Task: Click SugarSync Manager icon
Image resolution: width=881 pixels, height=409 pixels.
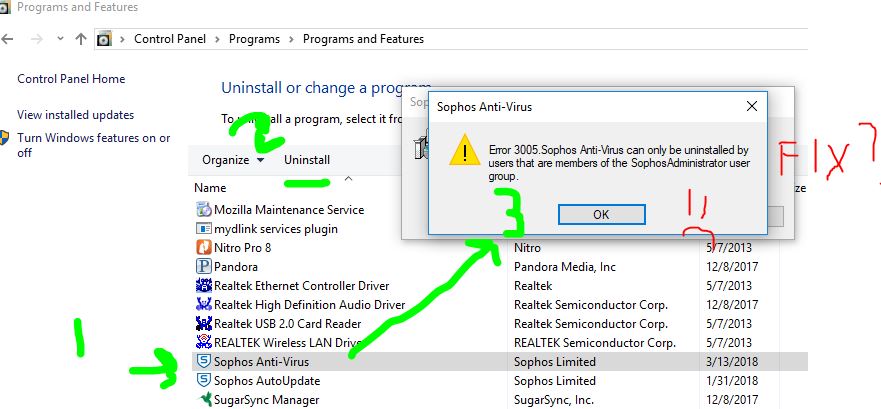Action: tap(205, 399)
